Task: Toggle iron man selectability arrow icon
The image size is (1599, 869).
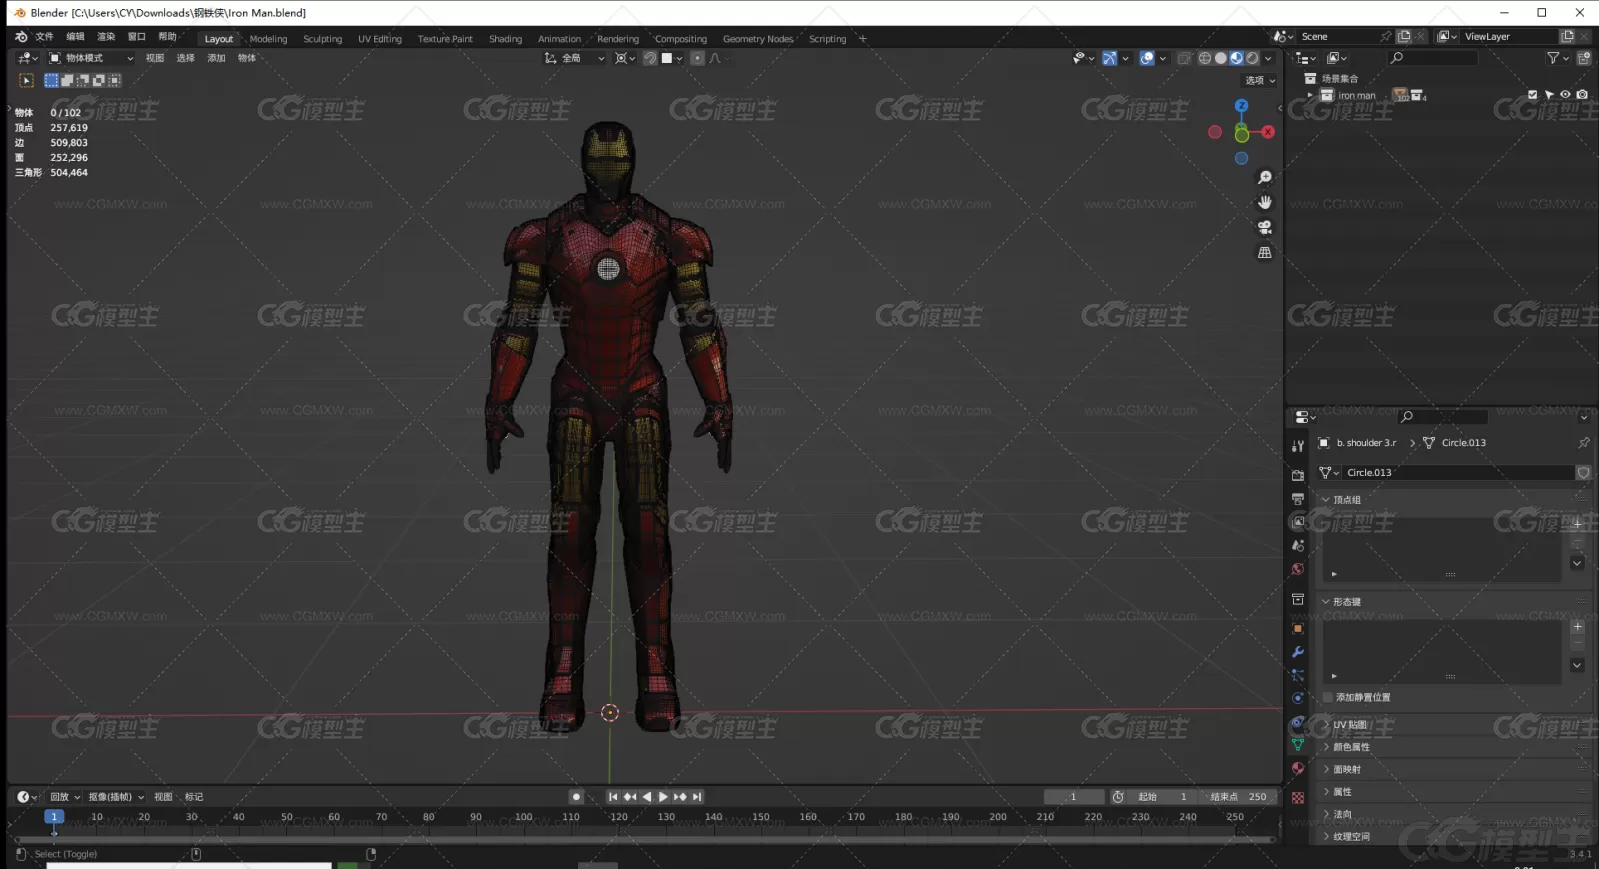Action: tap(1549, 95)
